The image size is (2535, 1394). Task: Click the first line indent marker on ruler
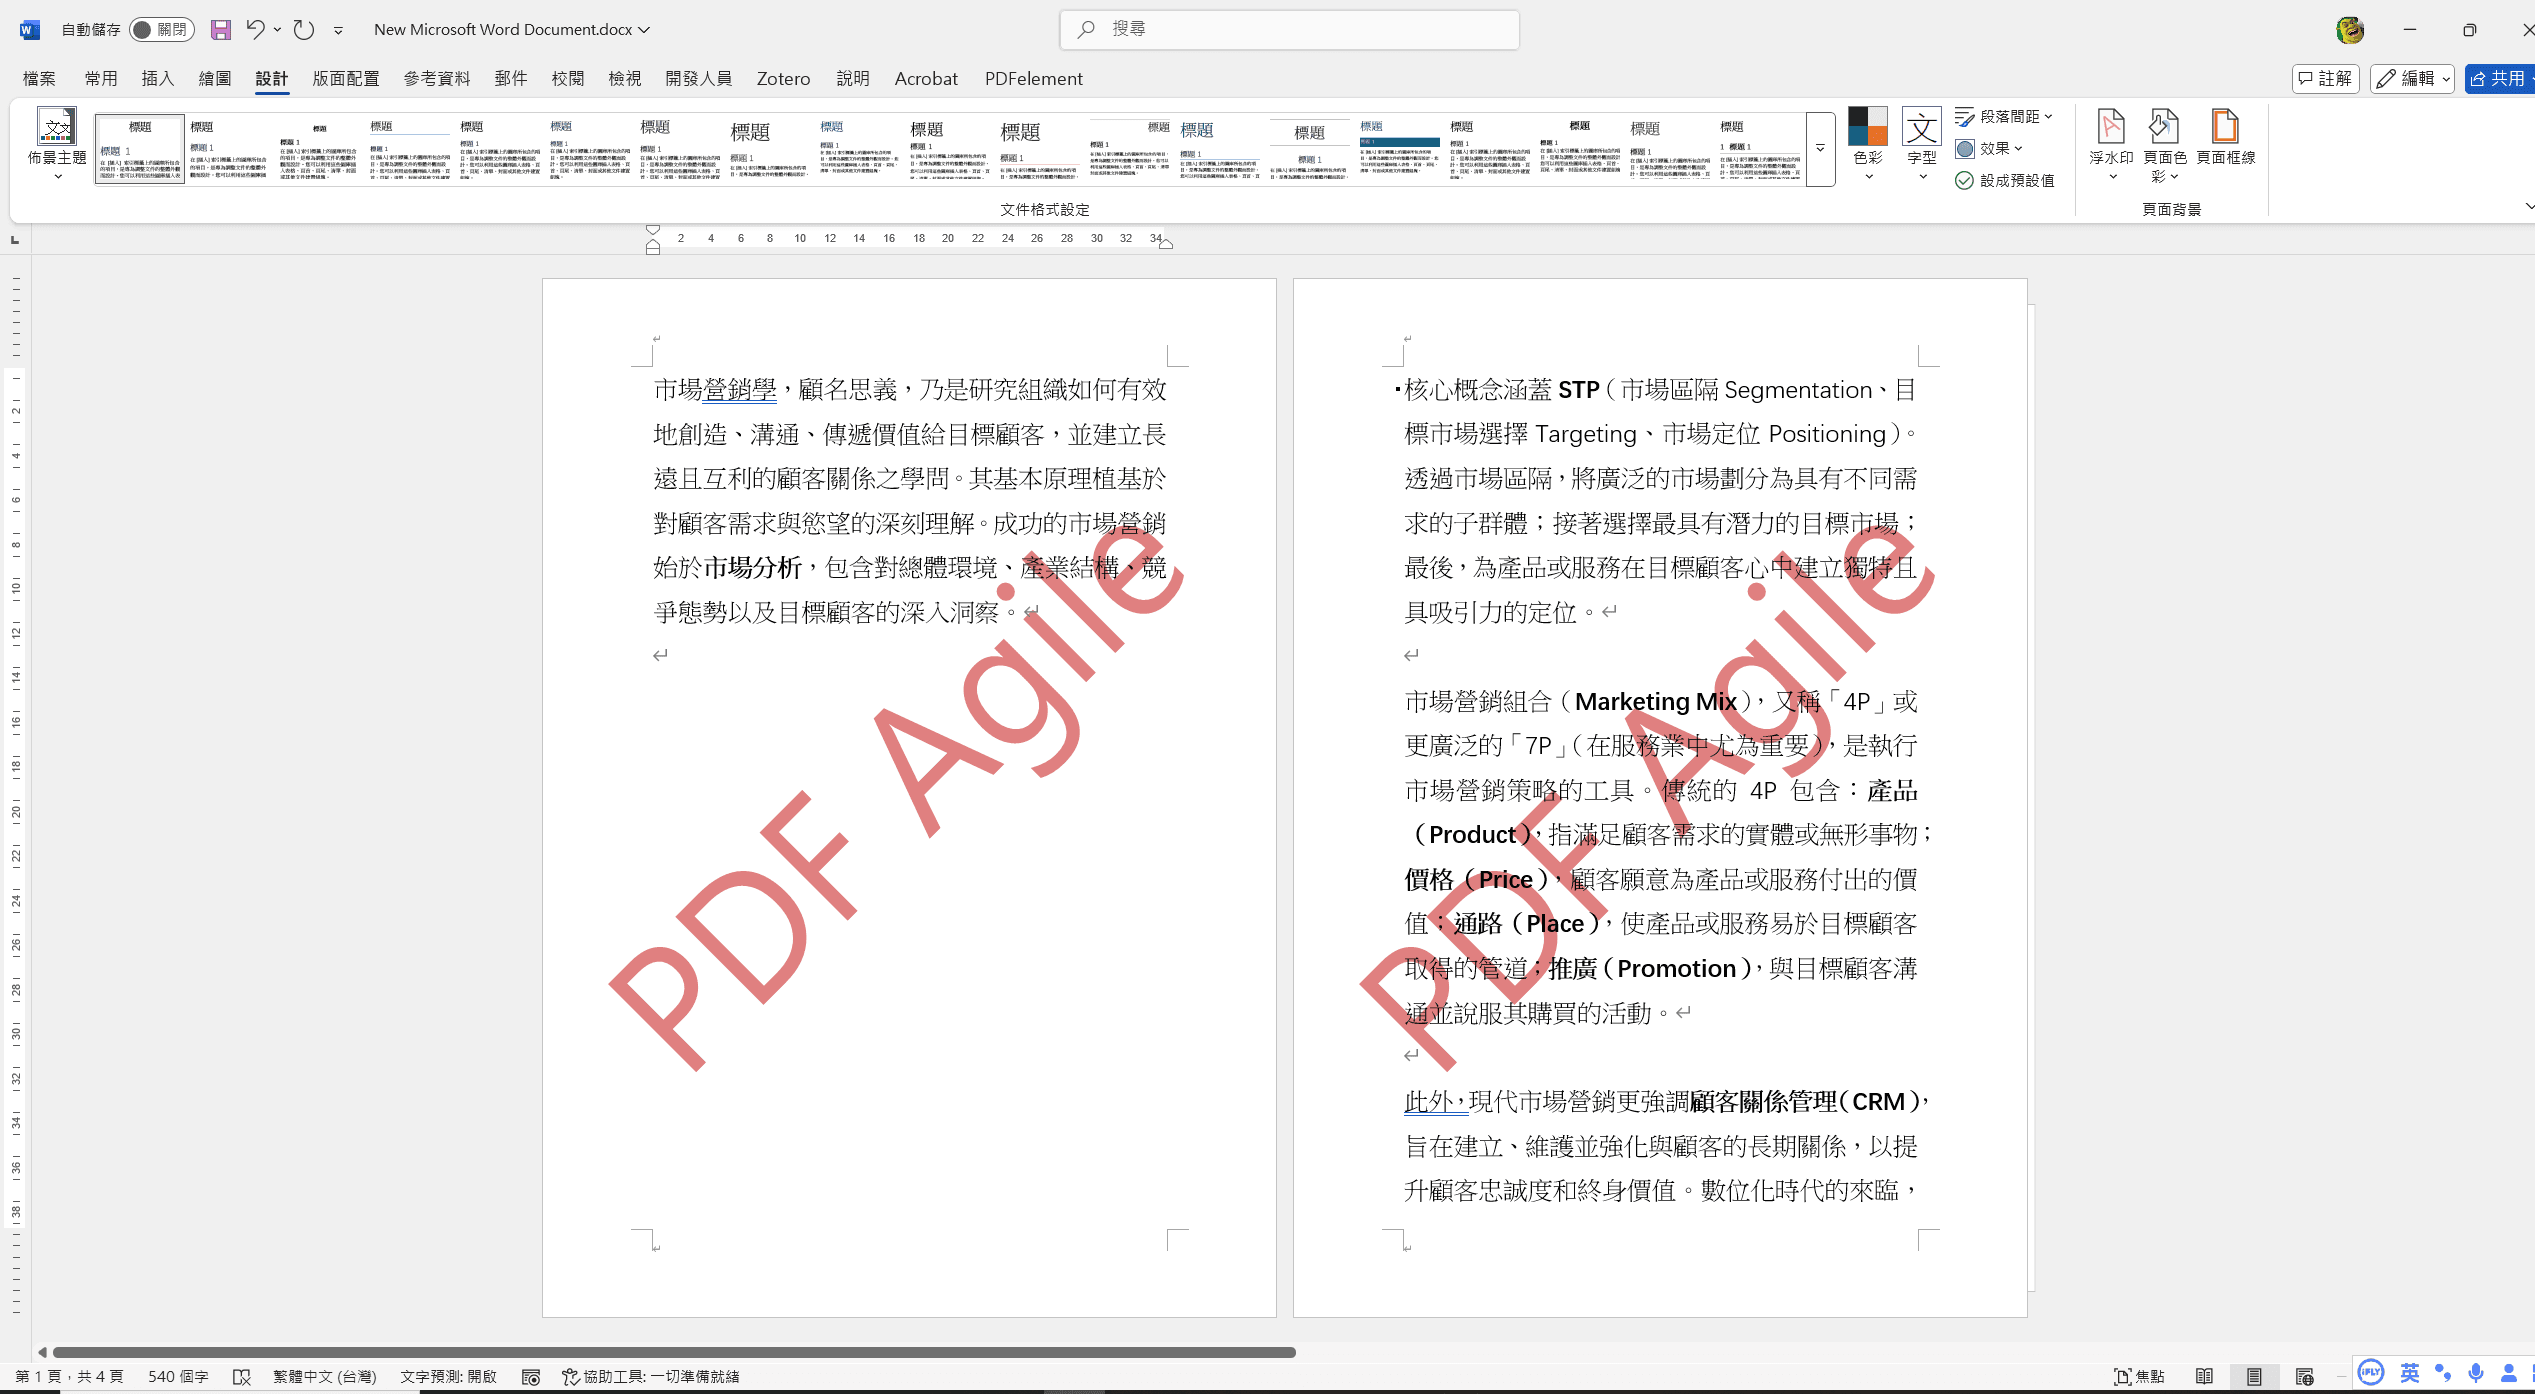click(x=653, y=230)
